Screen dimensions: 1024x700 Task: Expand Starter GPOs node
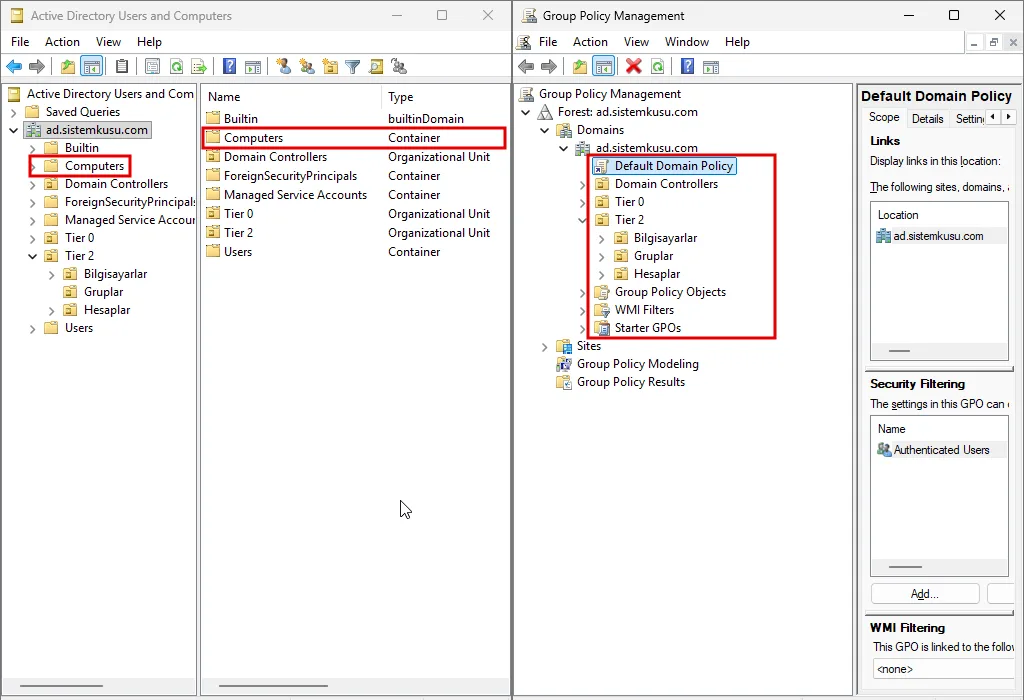[x=583, y=328]
